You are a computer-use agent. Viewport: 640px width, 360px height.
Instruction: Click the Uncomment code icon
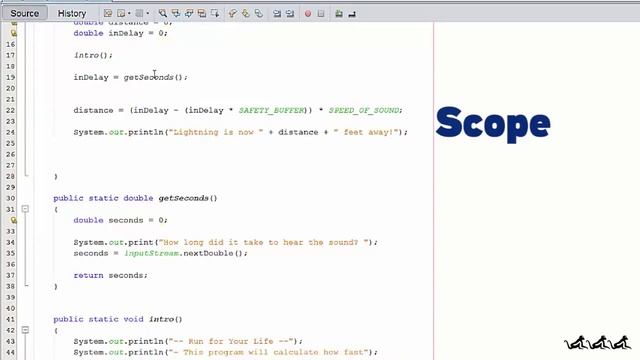(352, 13)
